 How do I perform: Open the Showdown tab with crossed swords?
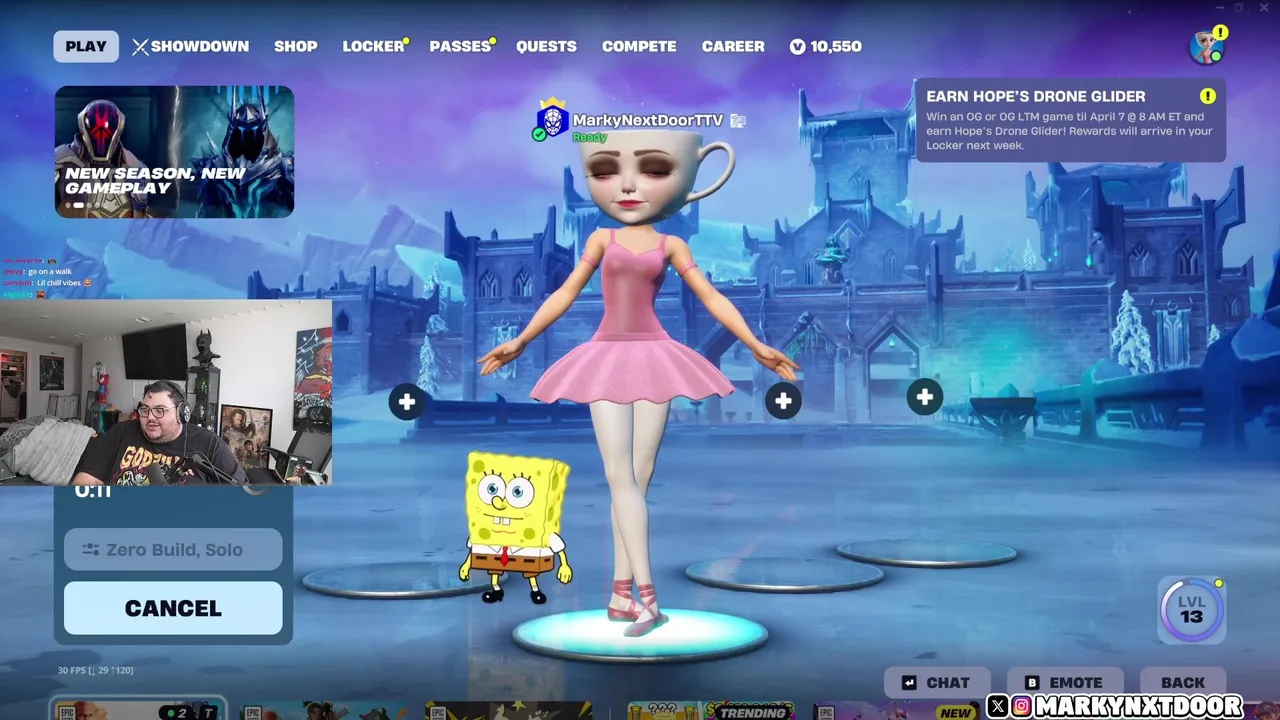pyautogui.click(x=190, y=46)
